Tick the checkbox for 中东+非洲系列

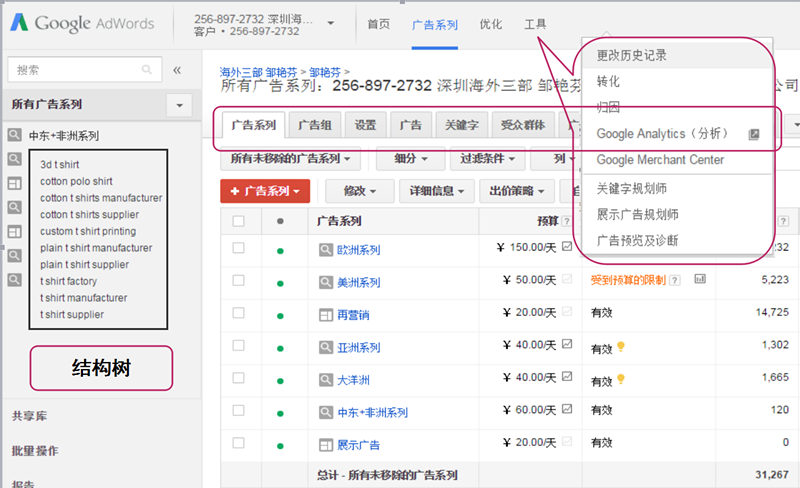(238, 410)
